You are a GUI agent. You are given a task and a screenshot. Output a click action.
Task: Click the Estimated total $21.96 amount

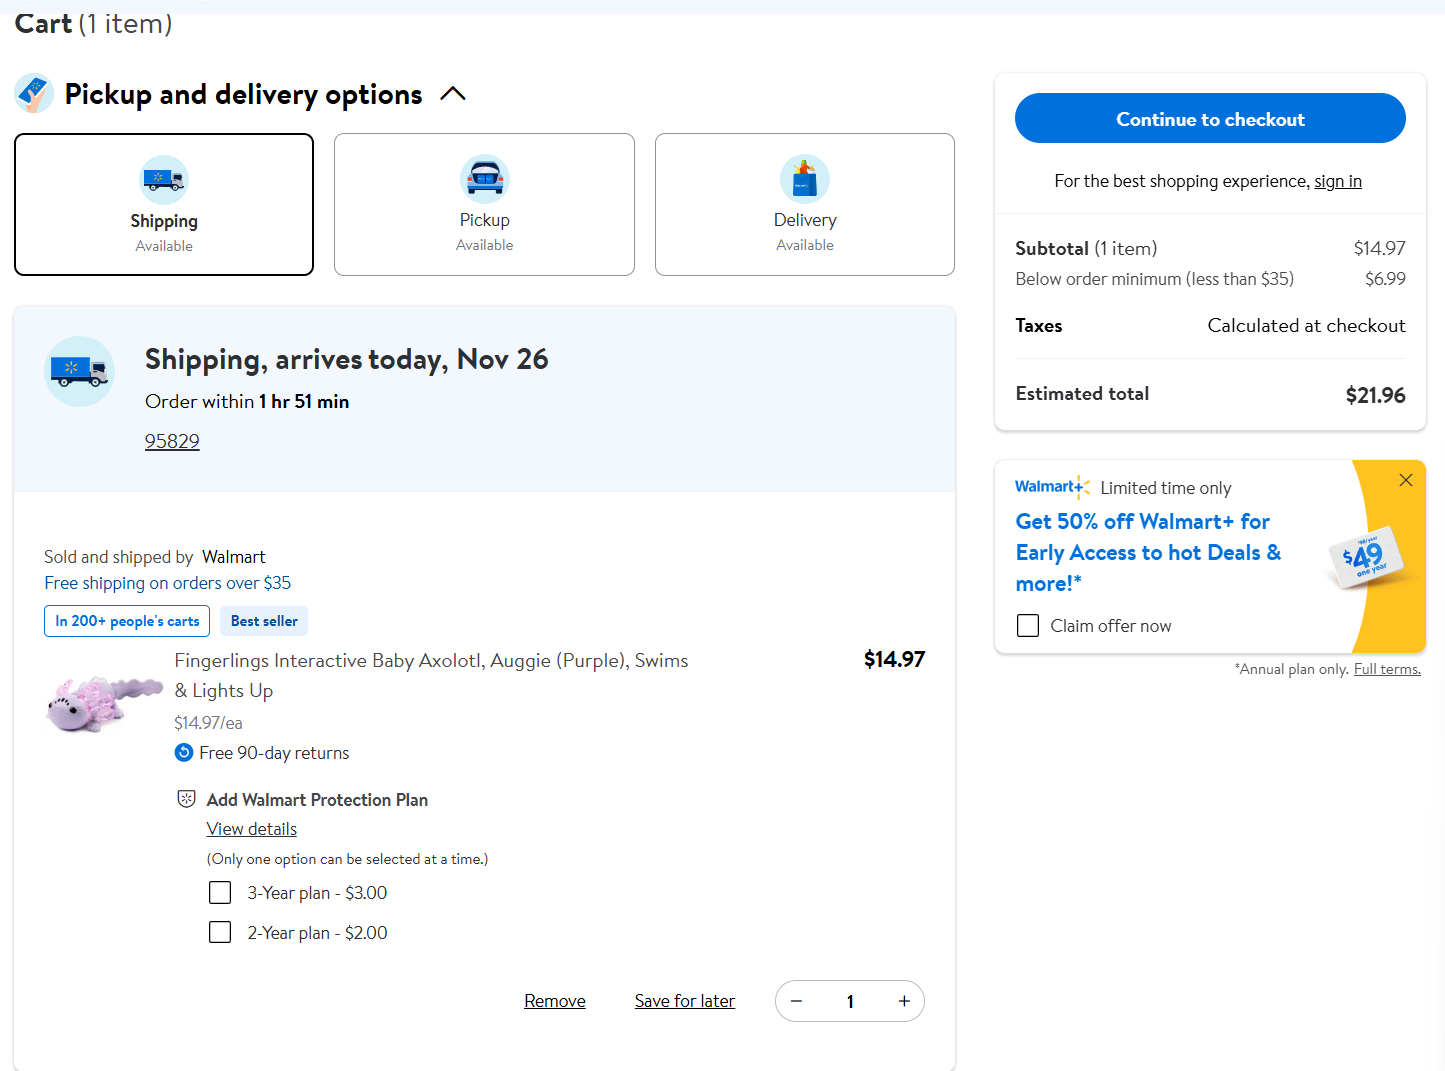[1376, 395]
